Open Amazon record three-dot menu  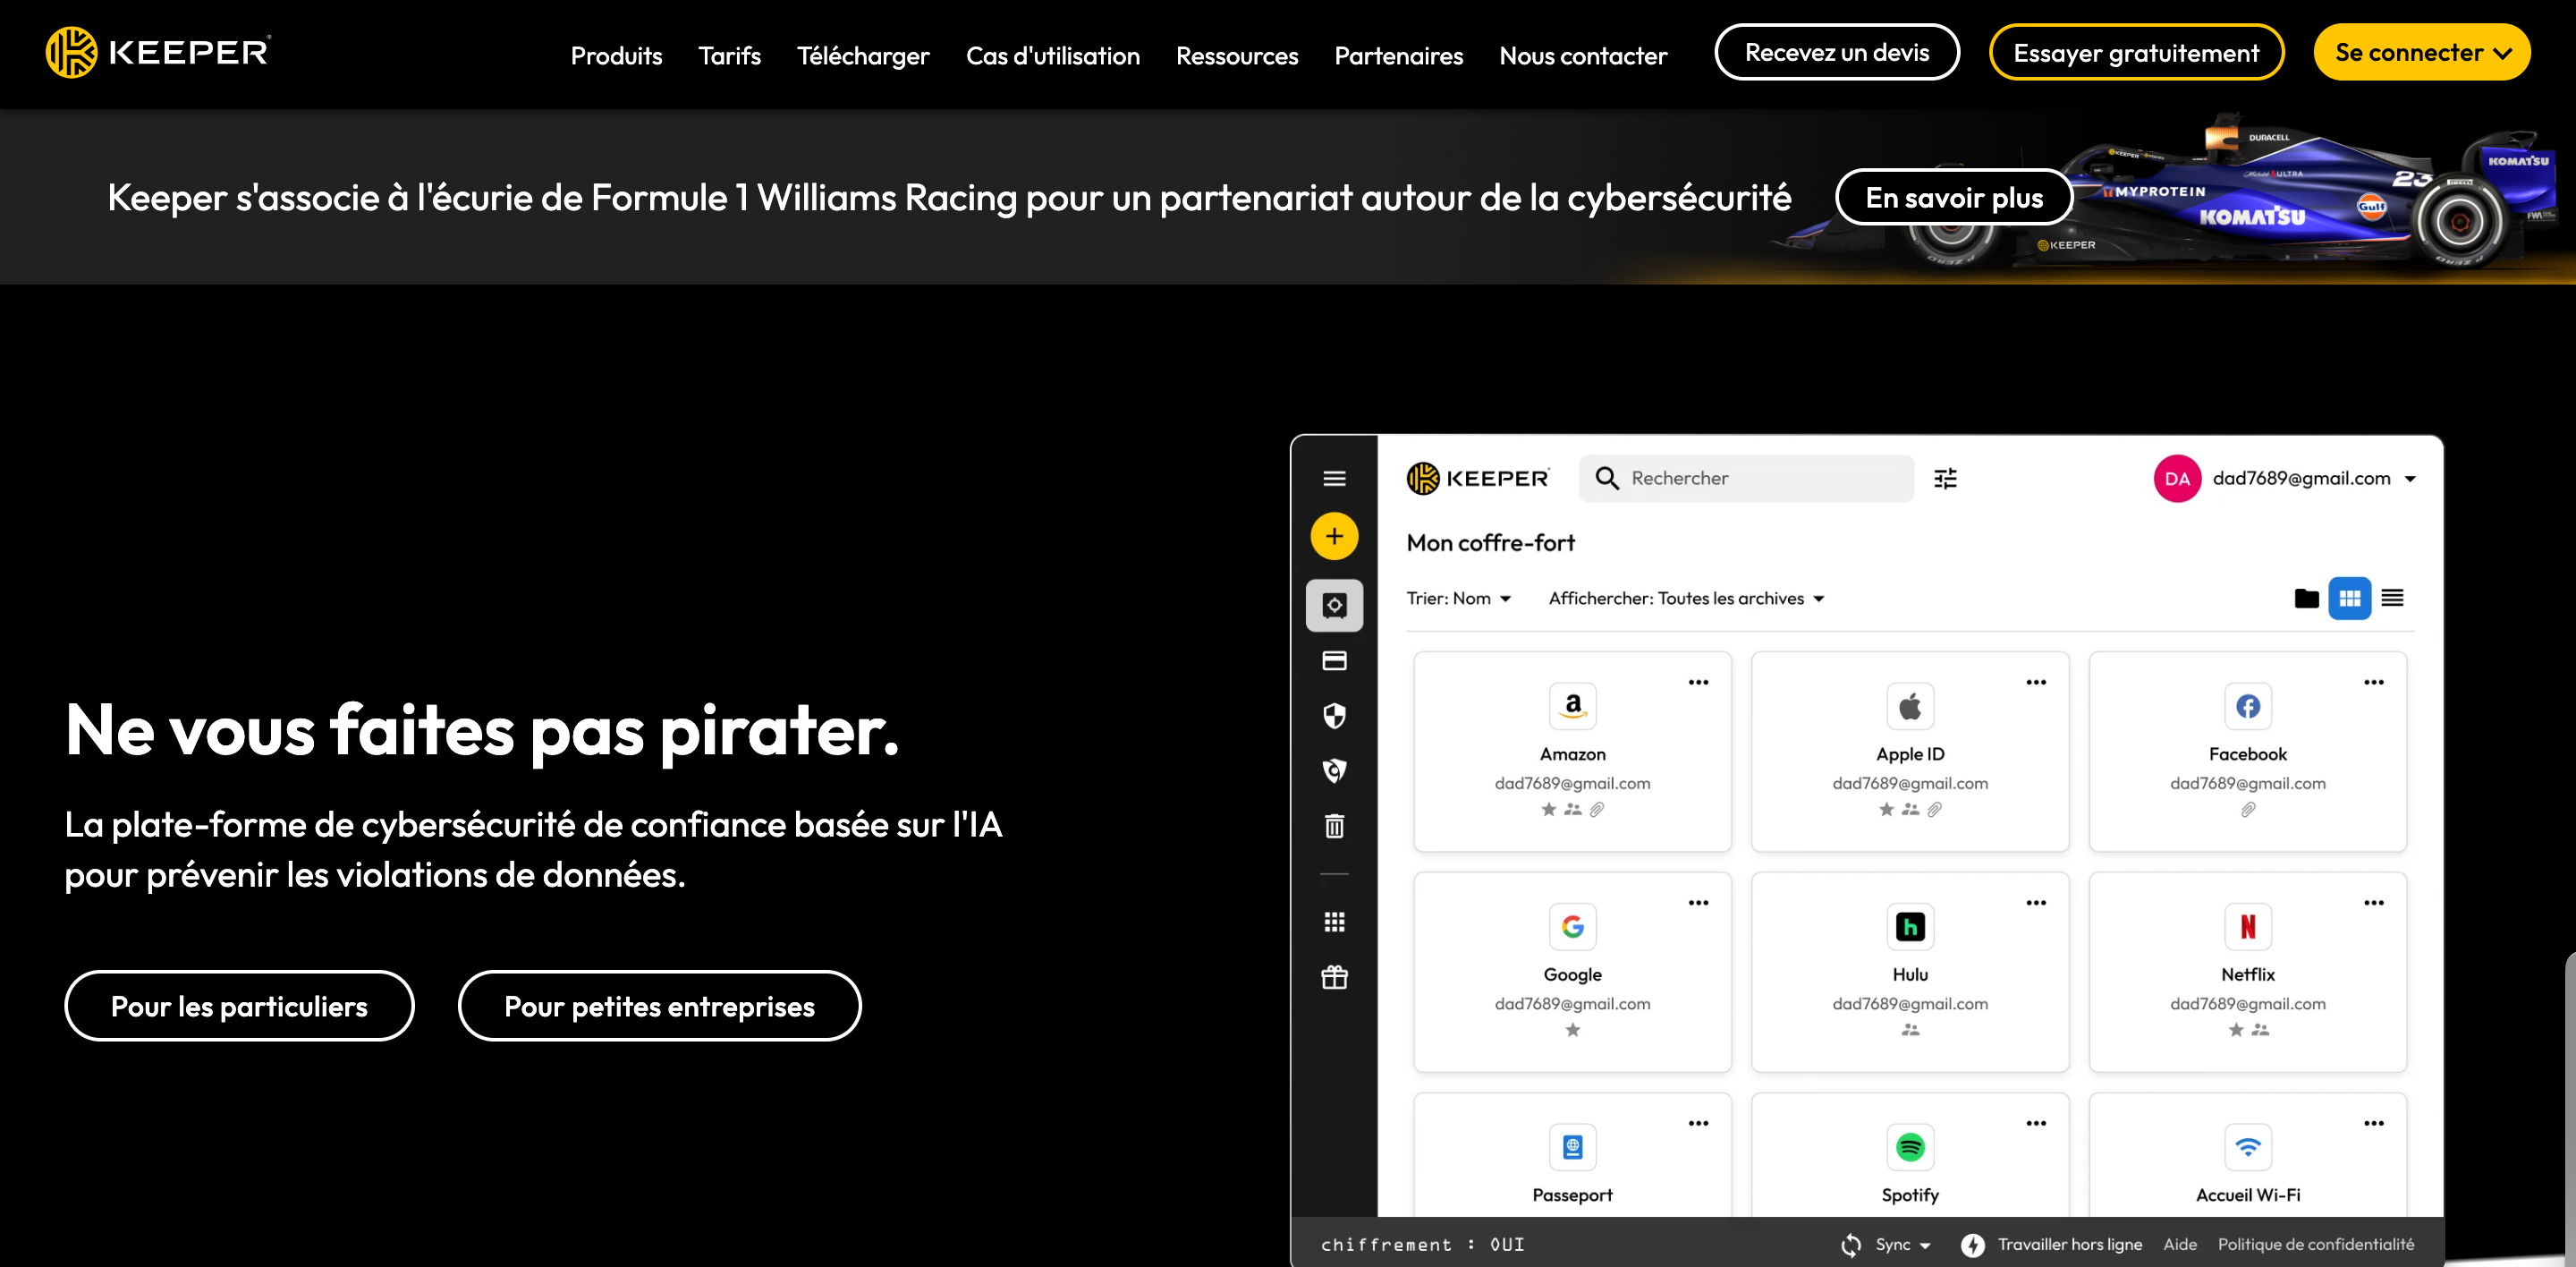coord(1698,683)
